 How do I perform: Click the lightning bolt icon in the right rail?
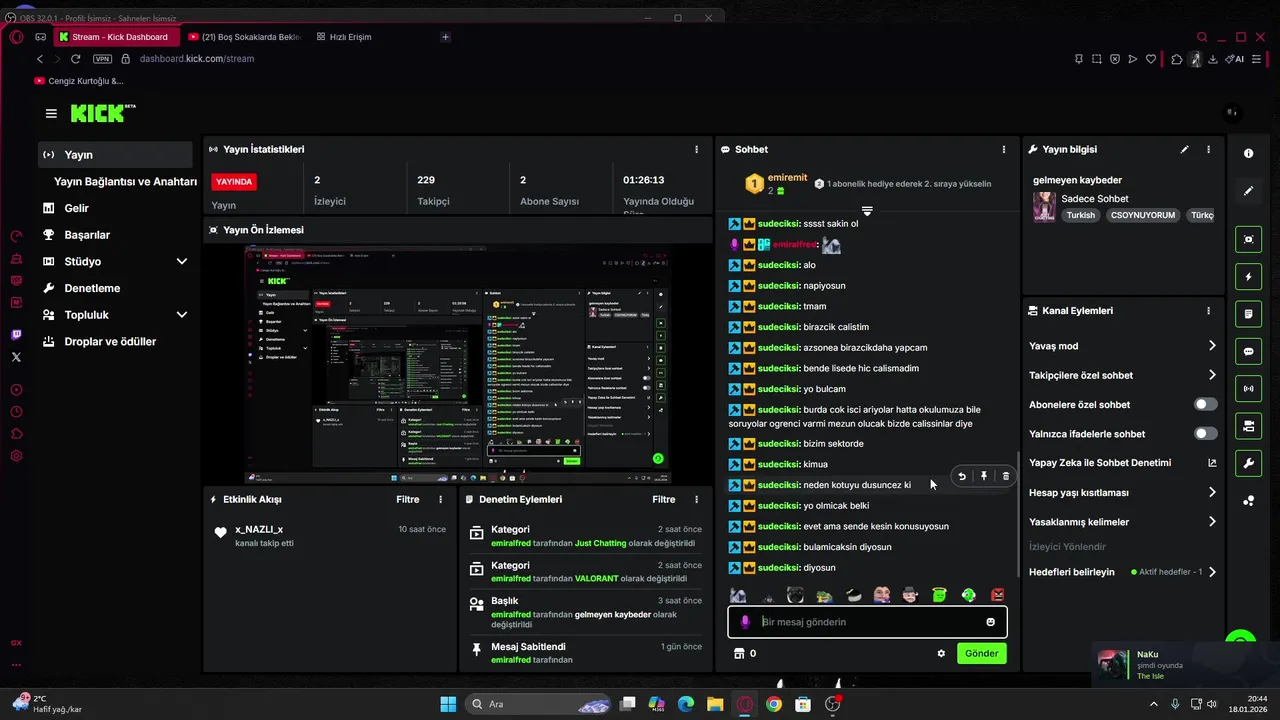point(1248,277)
